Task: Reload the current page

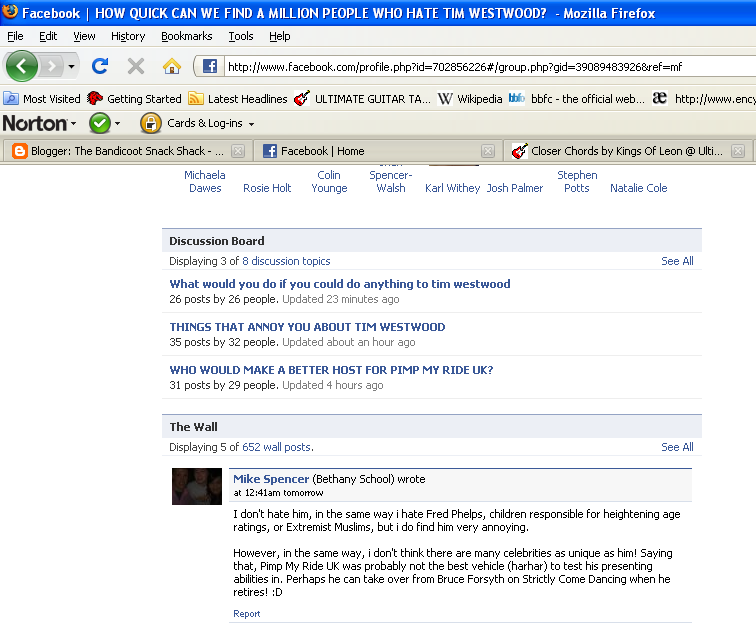Action: pyautogui.click(x=100, y=67)
